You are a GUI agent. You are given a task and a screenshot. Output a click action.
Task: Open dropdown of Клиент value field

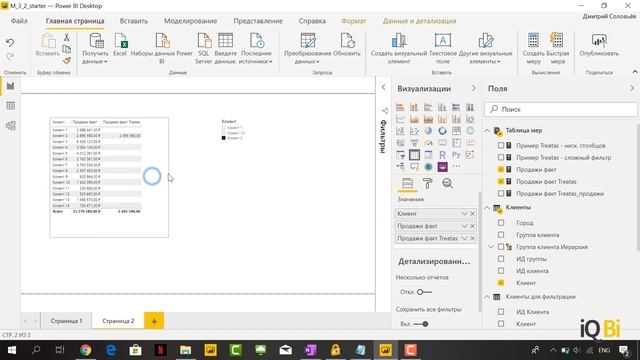click(x=464, y=213)
